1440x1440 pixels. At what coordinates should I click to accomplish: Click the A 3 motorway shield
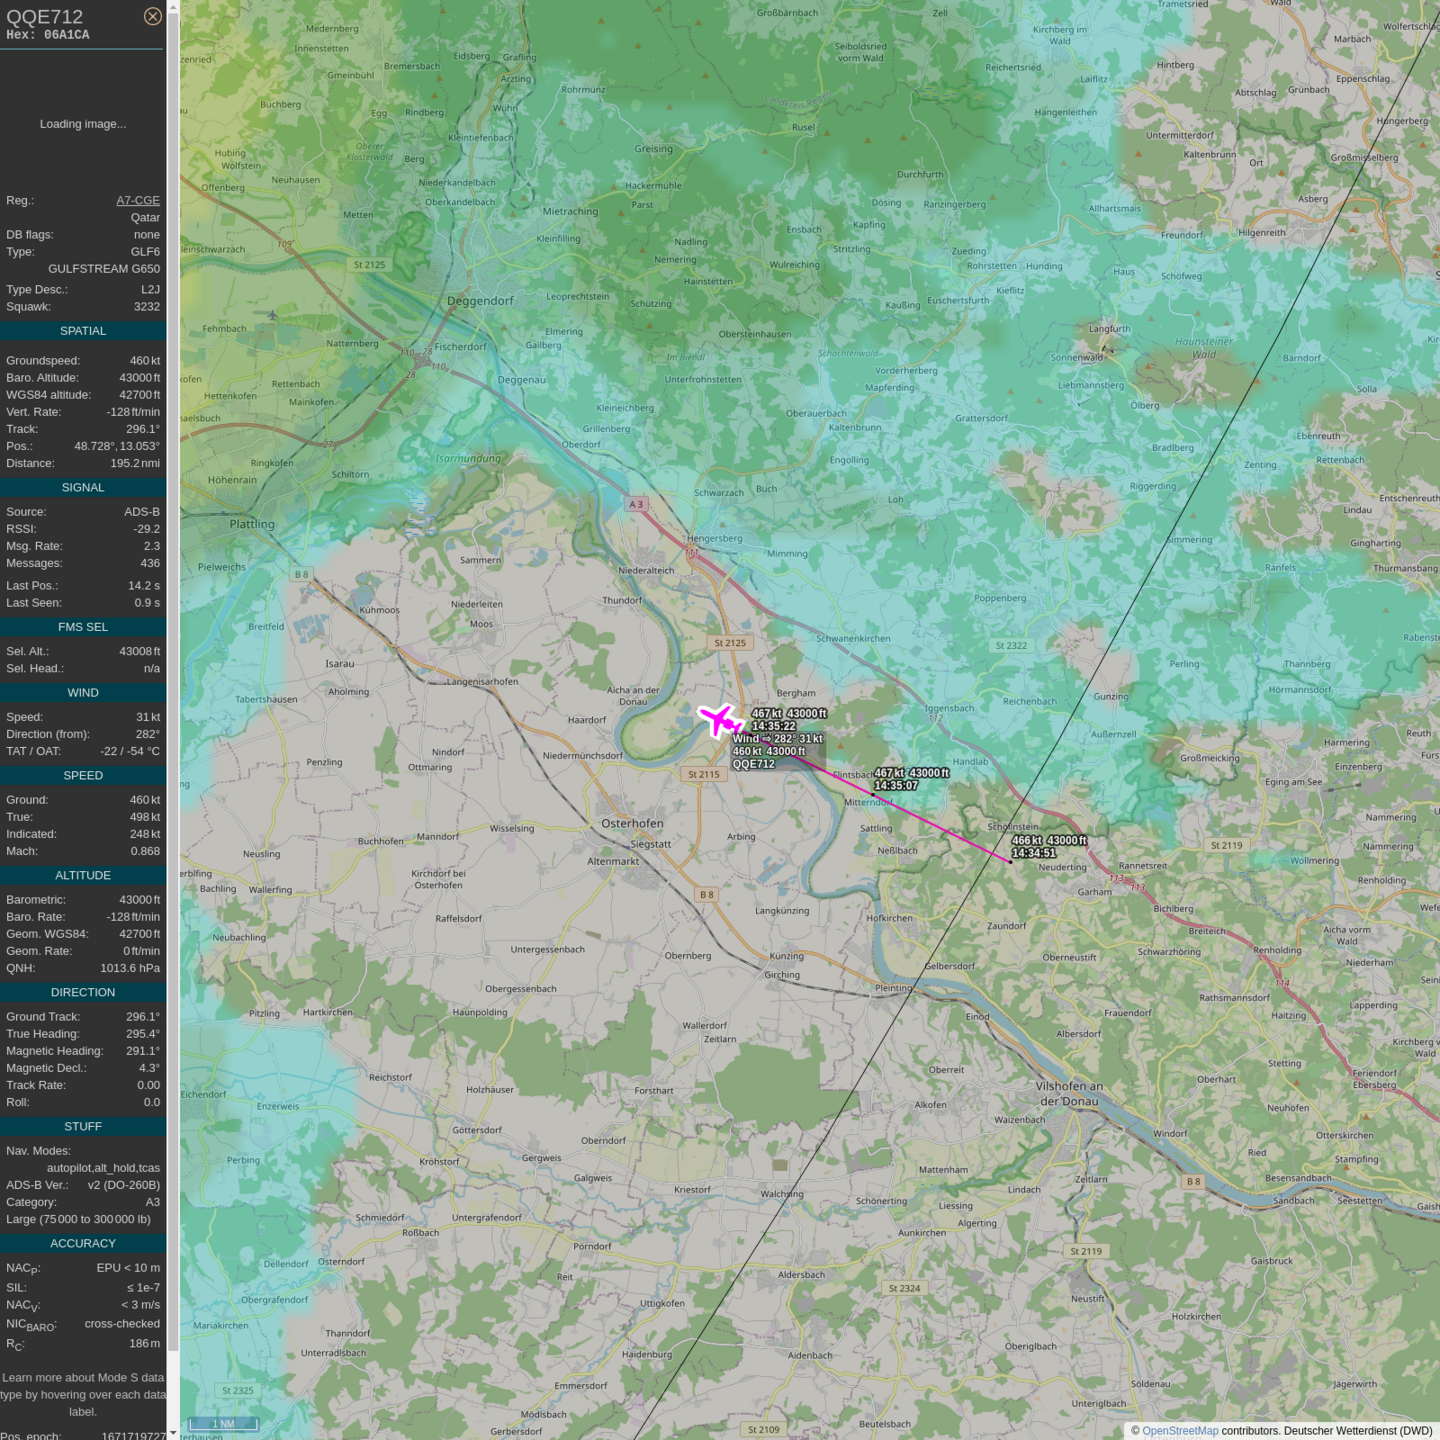(x=636, y=504)
